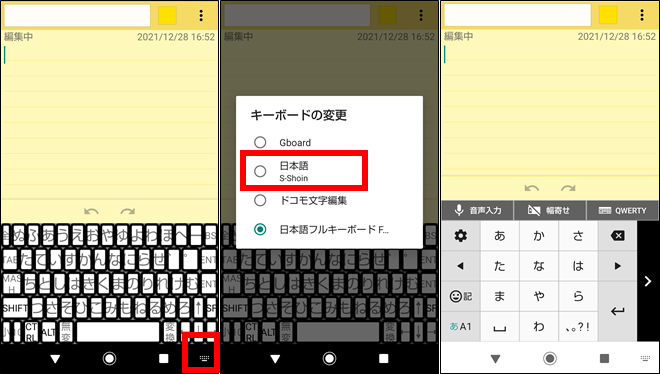Tap the punctuation 、。?! key on S-Shoin keyboard
The width and height of the screenshot is (660, 374).
(578, 327)
